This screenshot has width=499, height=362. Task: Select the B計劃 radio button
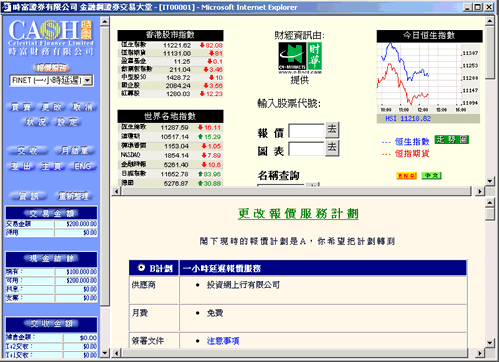click(141, 268)
